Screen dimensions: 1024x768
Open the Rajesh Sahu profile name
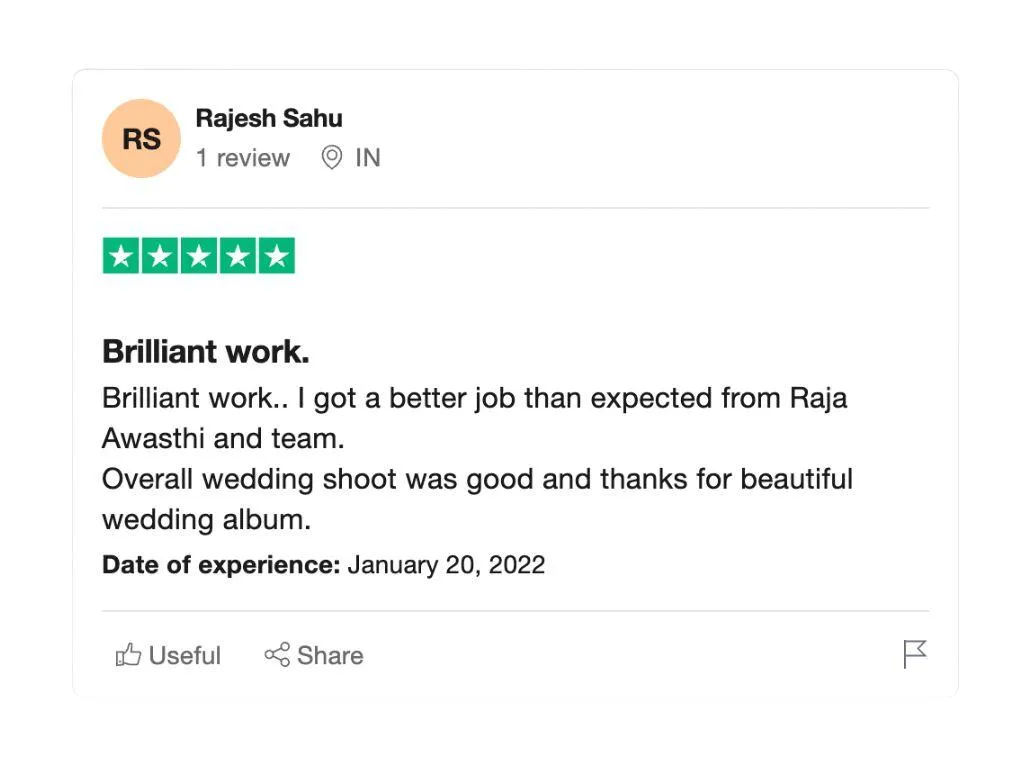pos(269,118)
